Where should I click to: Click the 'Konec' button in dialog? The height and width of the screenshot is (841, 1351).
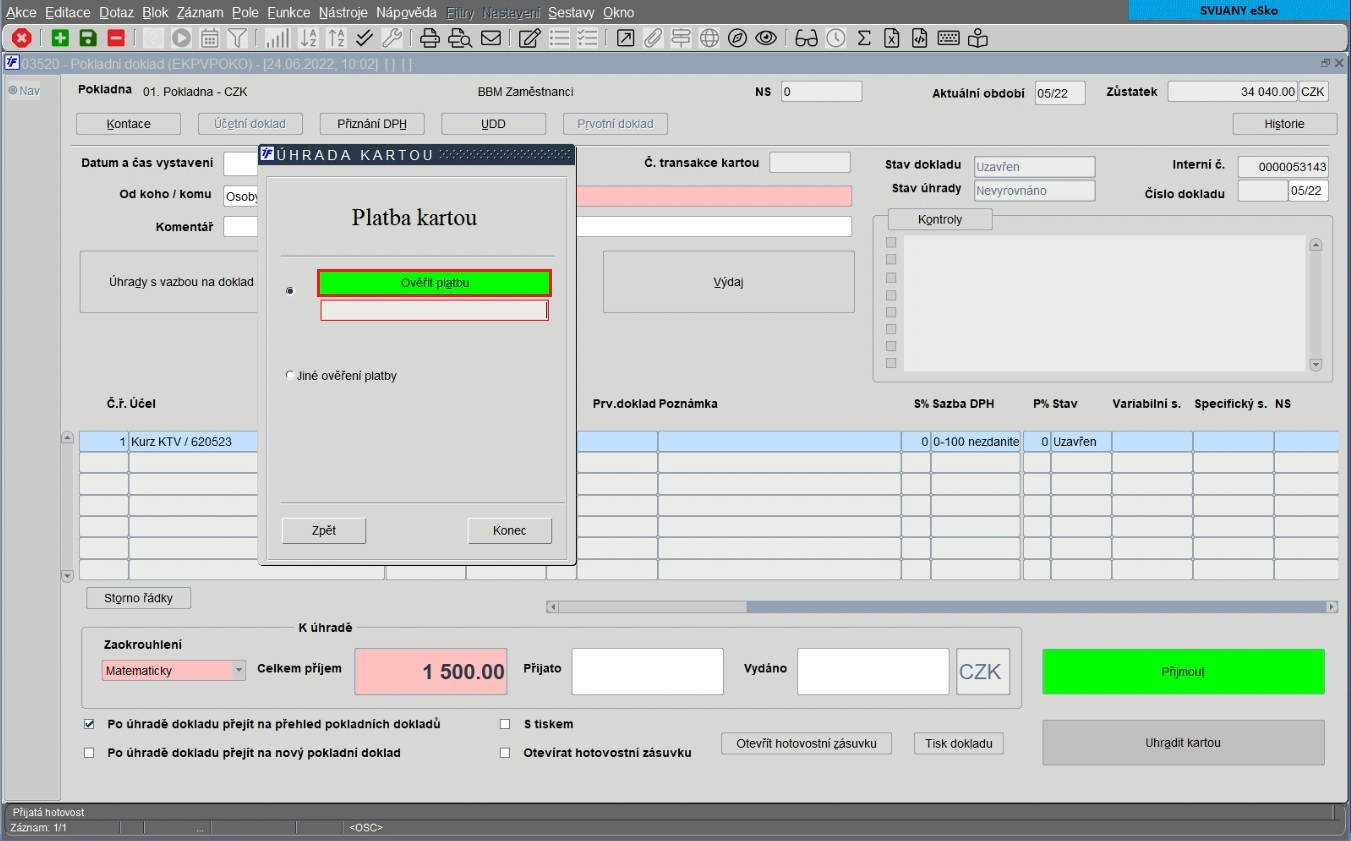pyautogui.click(x=510, y=530)
